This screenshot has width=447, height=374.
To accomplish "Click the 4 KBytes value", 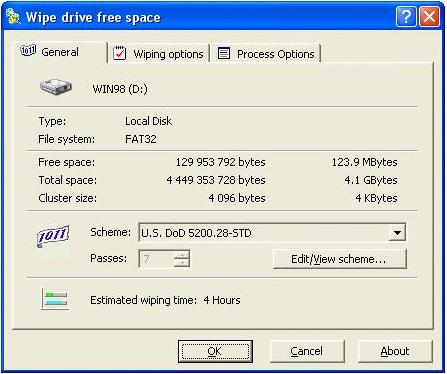I will click(376, 198).
